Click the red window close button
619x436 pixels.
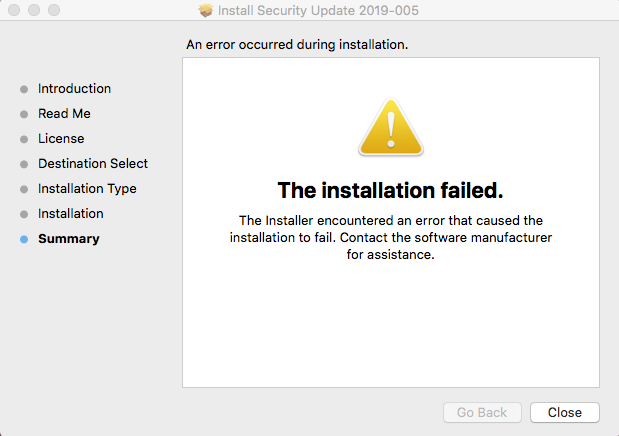click(13, 10)
